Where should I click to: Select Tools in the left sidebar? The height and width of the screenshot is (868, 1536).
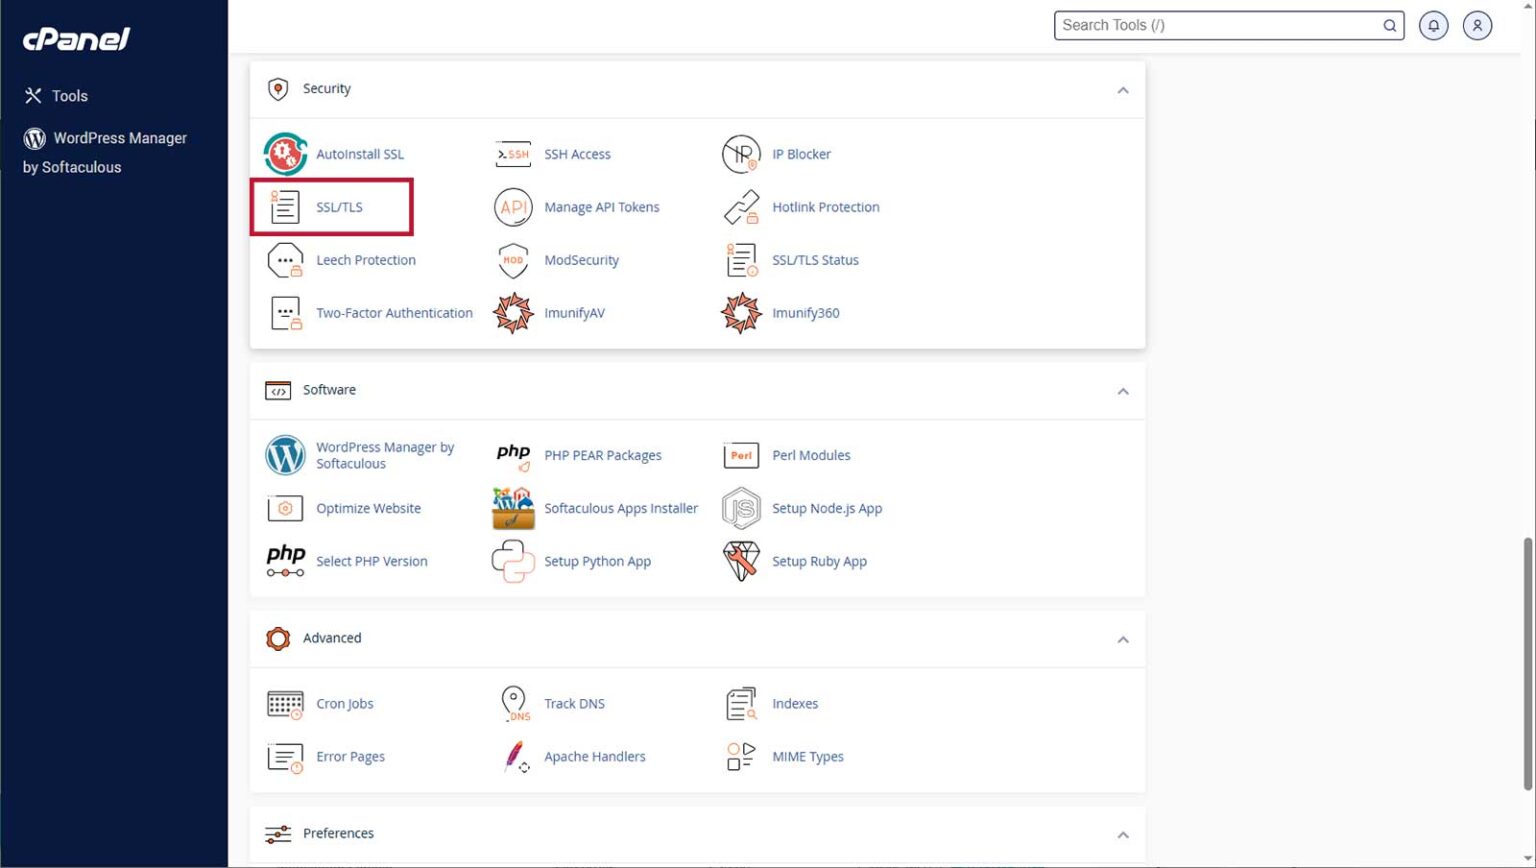click(x=69, y=96)
